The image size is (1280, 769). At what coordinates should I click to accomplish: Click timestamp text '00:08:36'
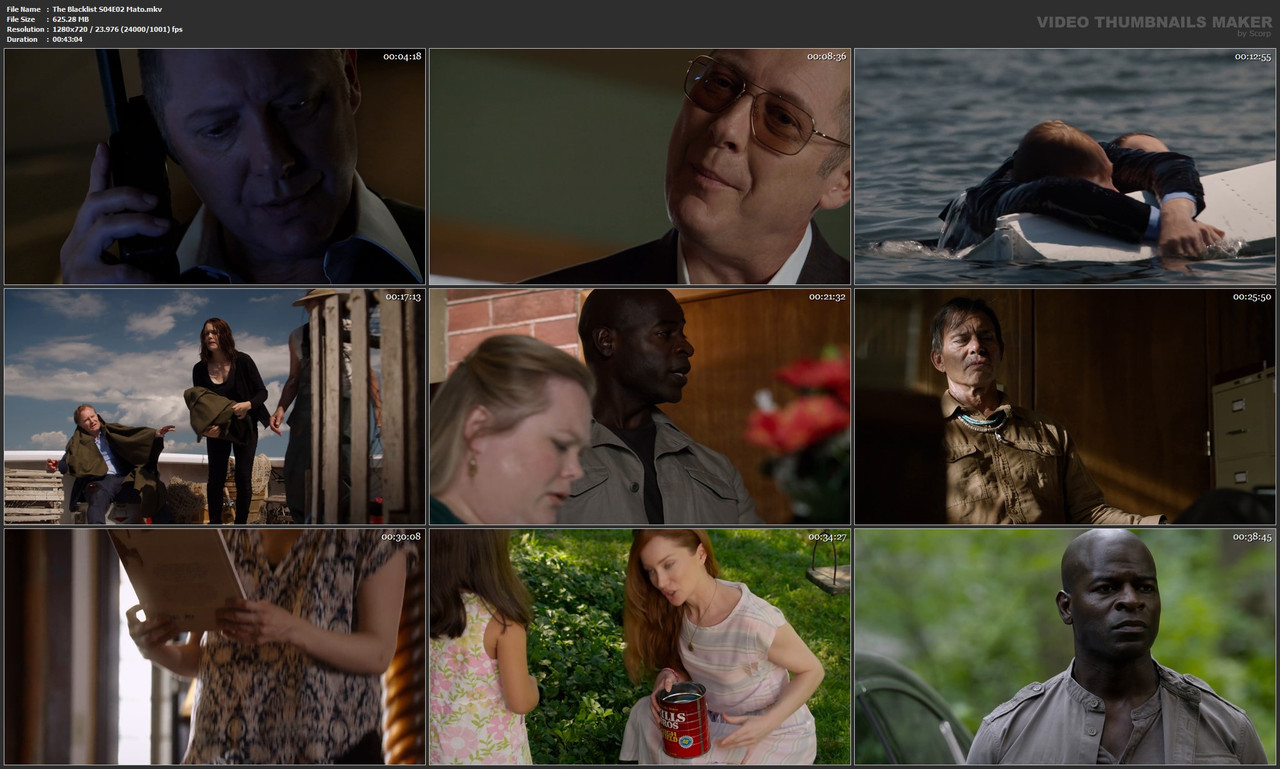tap(827, 56)
